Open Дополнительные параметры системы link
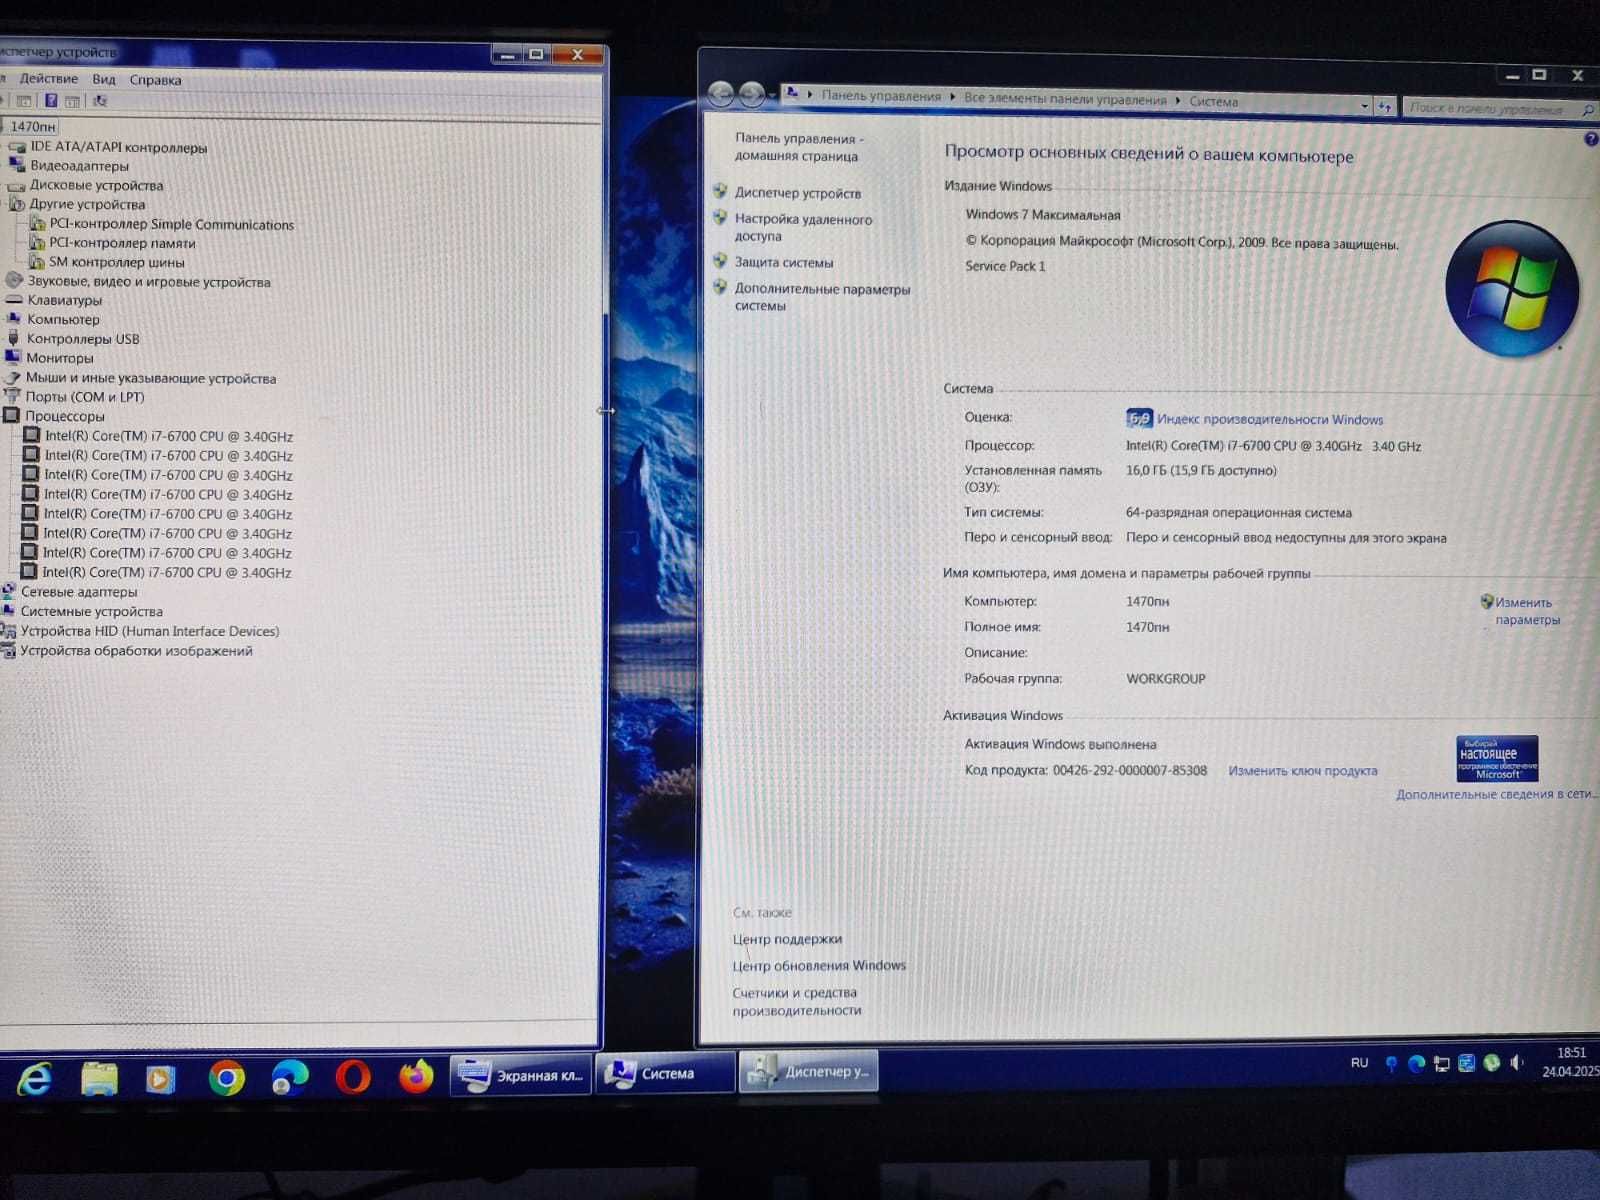The image size is (1600, 1200). tap(822, 297)
